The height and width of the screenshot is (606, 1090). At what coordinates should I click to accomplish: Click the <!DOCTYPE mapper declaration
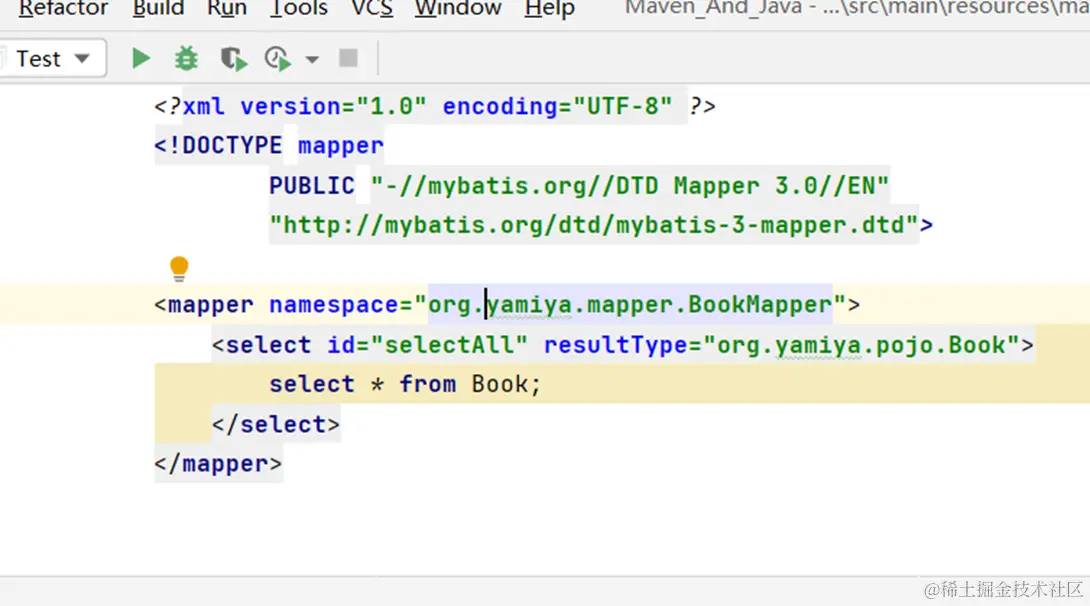(269, 145)
